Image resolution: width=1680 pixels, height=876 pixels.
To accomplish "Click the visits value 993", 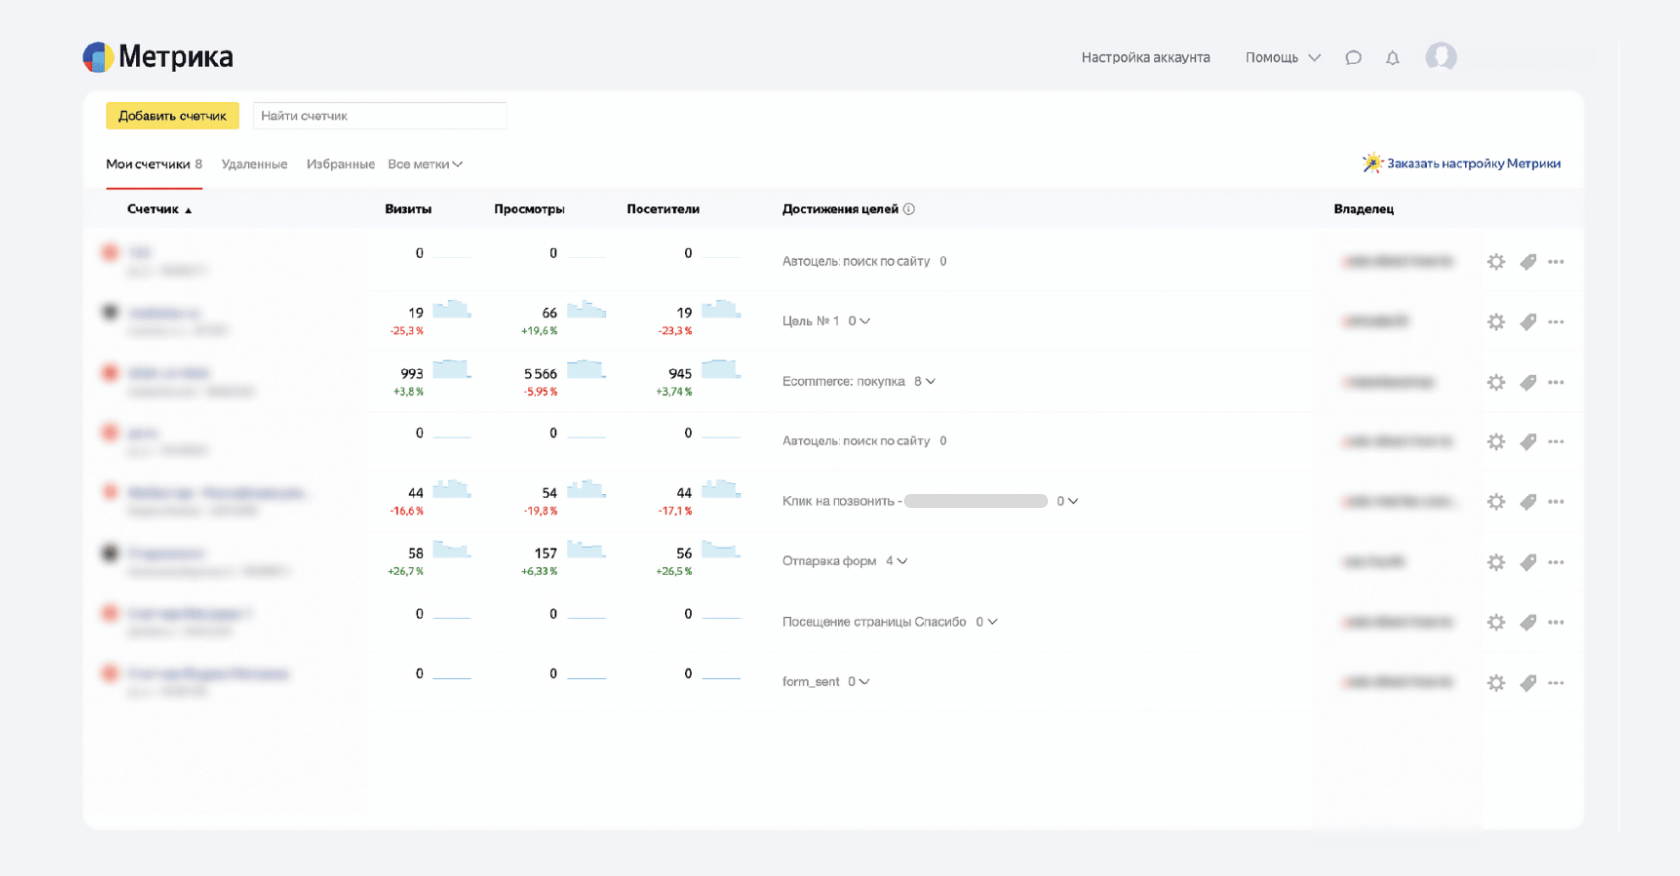I will 412,374.
